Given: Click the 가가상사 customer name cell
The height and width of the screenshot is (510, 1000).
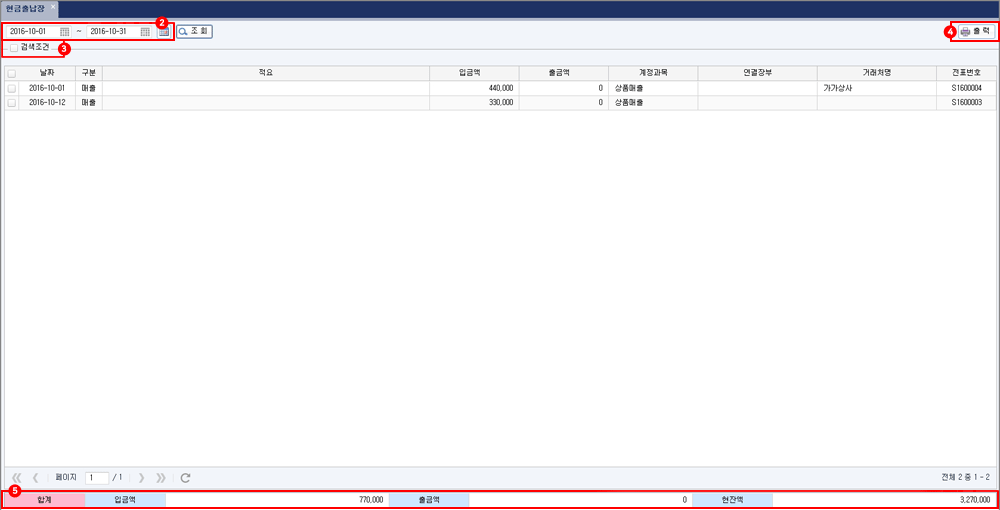Looking at the screenshot, I should pos(876,89).
